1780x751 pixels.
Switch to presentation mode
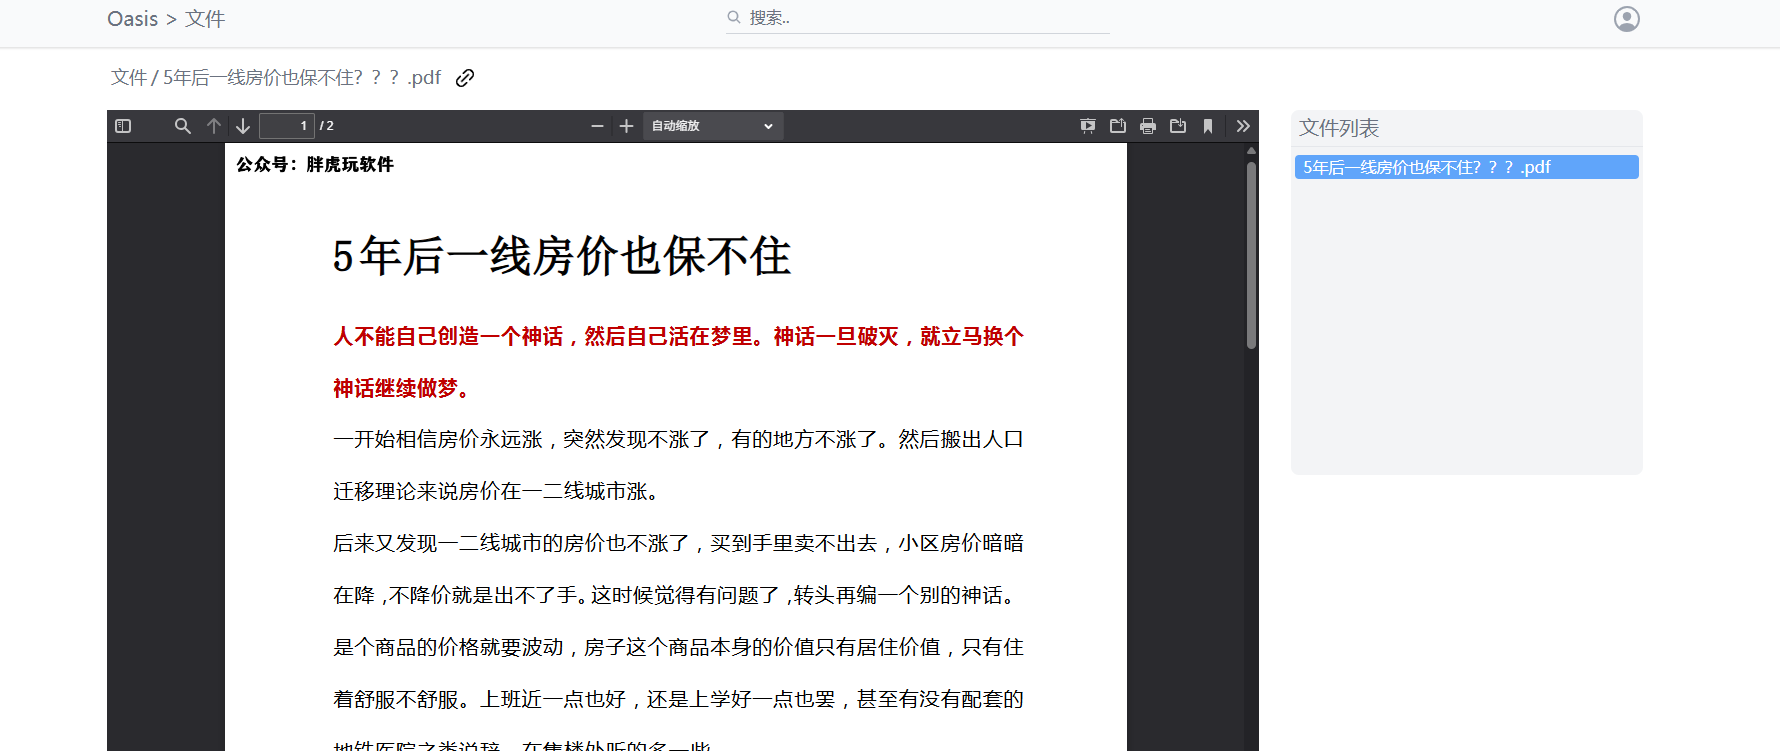pos(1088,126)
